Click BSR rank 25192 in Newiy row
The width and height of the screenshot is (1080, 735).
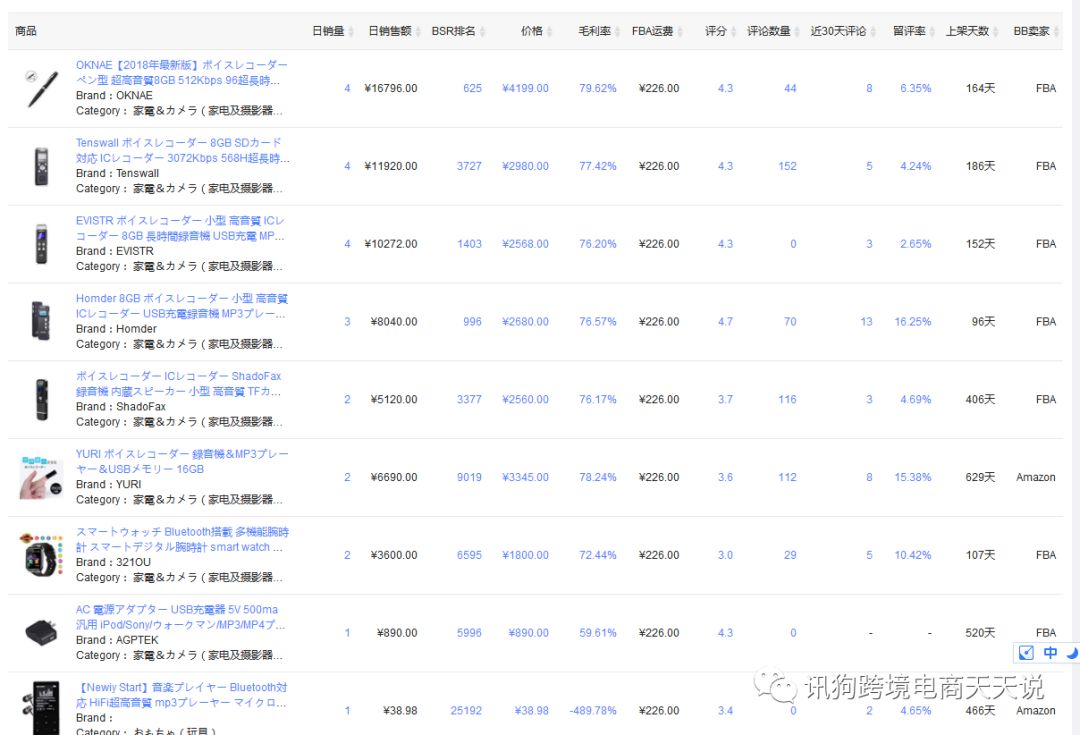point(466,711)
